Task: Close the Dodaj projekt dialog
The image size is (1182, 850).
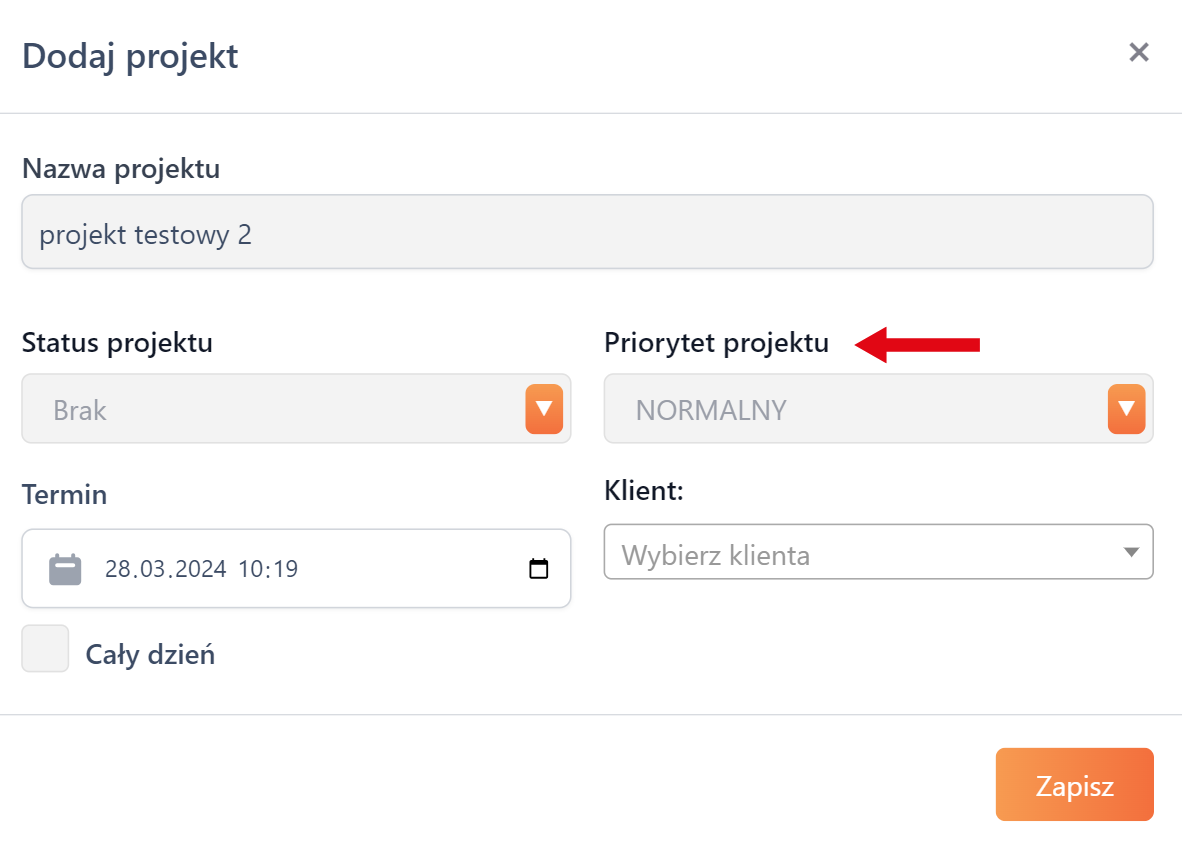Action: click(1138, 52)
